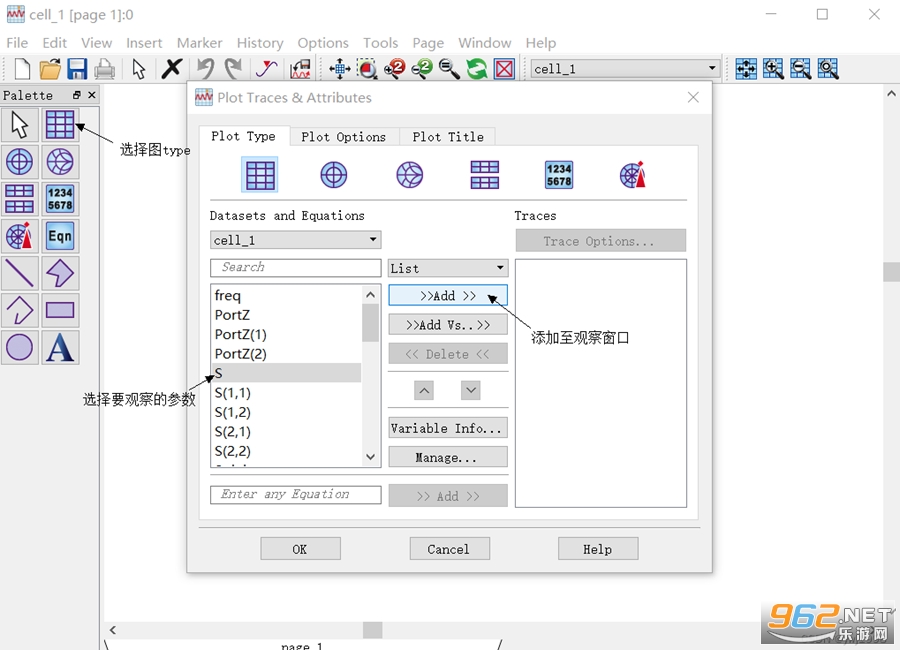Image resolution: width=900 pixels, height=650 pixels.
Task: Click the >>Add Vs..>> button
Action: (448, 325)
